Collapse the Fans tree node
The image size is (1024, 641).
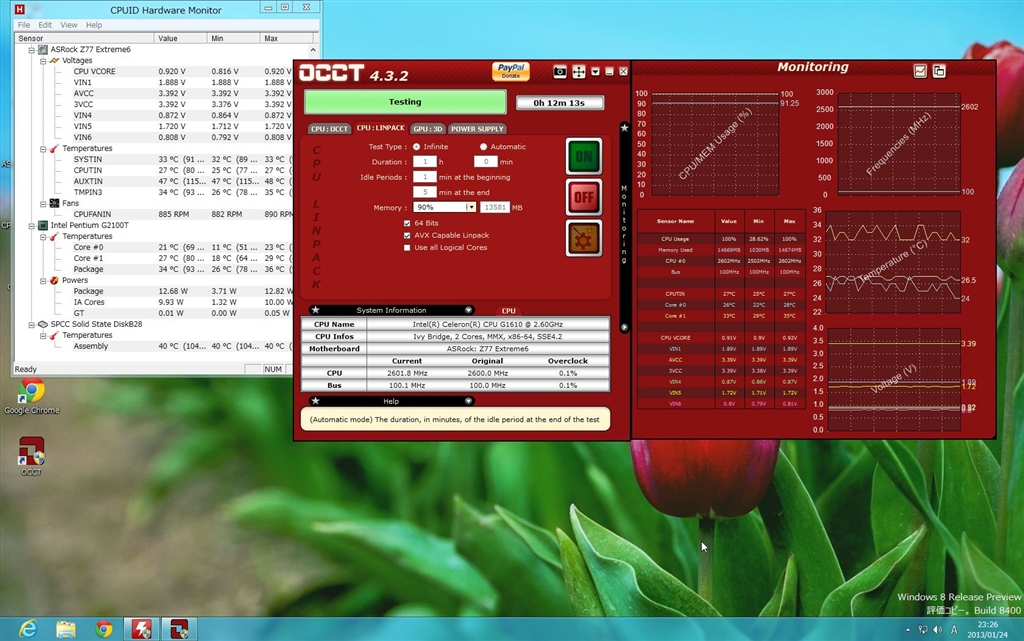click(x=43, y=204)
